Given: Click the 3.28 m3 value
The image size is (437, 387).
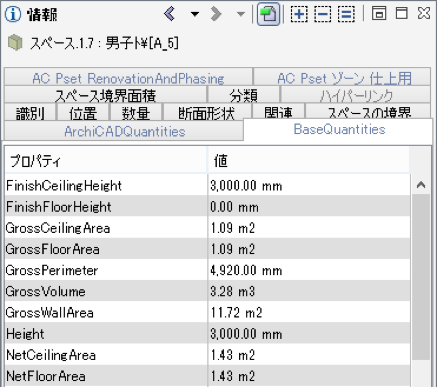Looking at the screenshot, I should [232, 291].
